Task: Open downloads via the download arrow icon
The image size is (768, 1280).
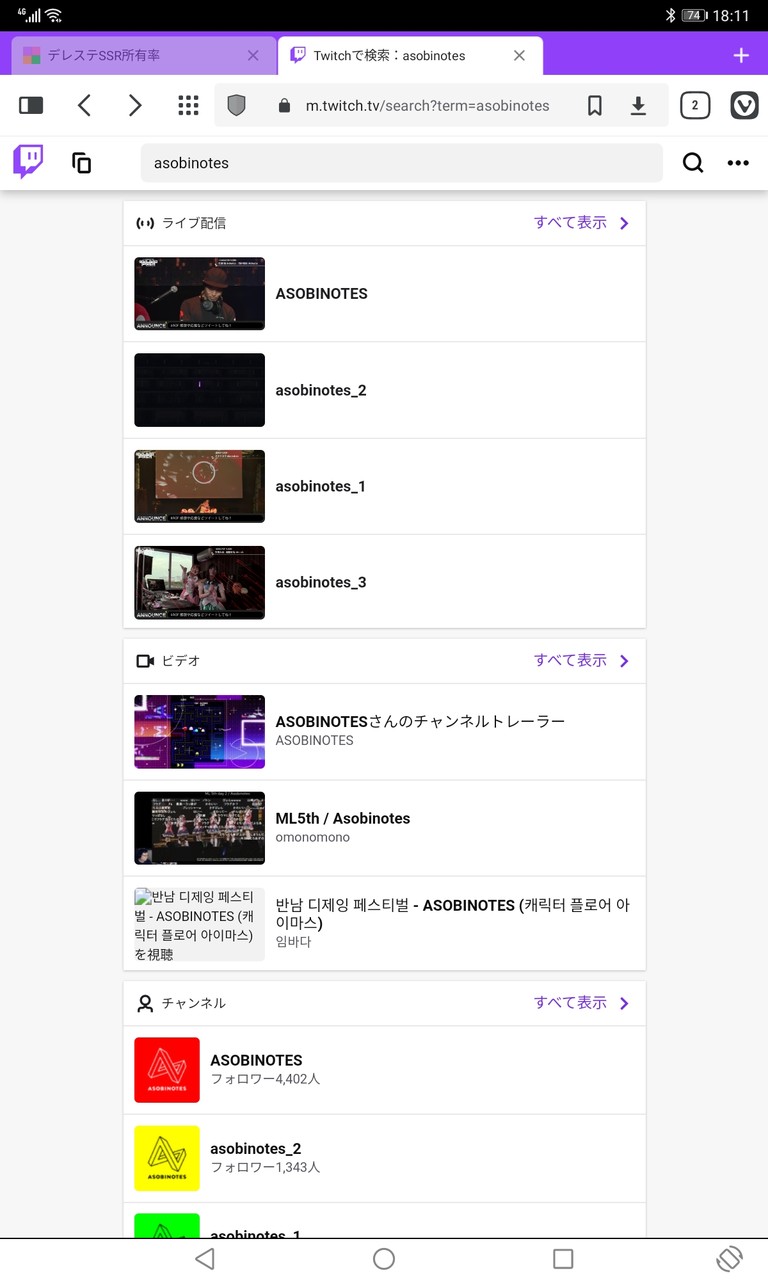Action: click(x=638, y=105)
